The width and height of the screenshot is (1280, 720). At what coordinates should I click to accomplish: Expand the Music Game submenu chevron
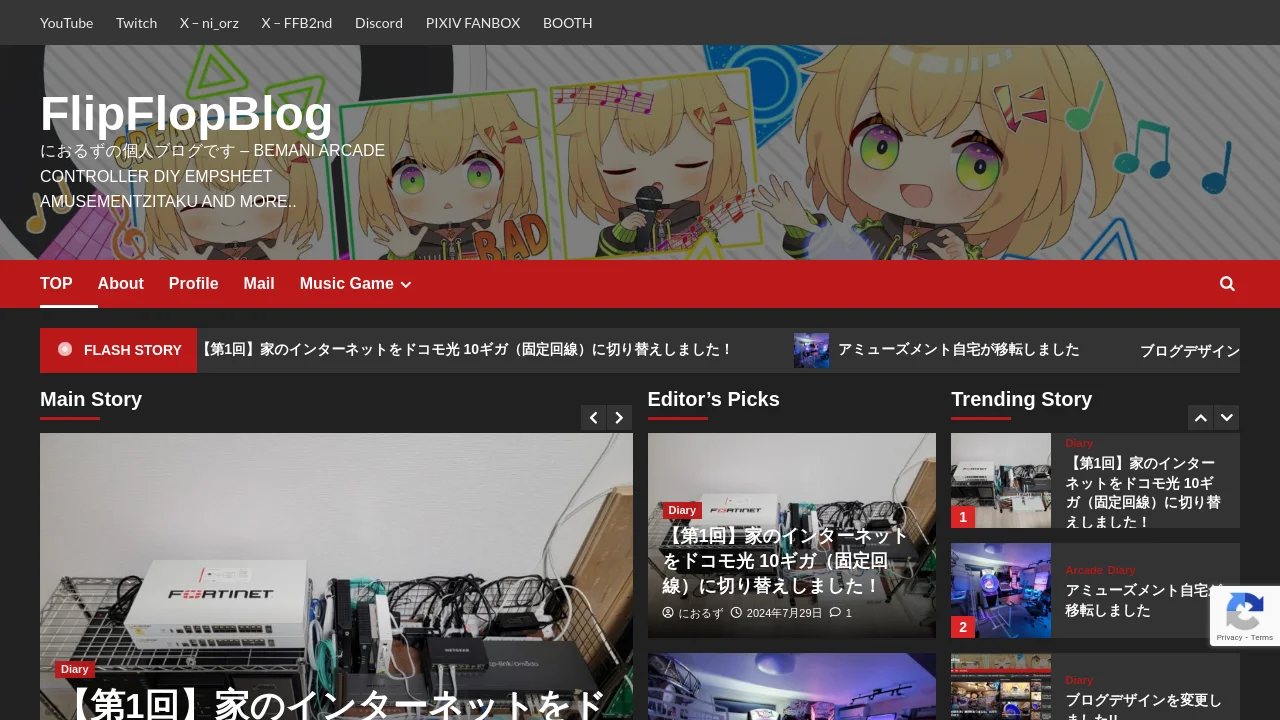[406, 285]
